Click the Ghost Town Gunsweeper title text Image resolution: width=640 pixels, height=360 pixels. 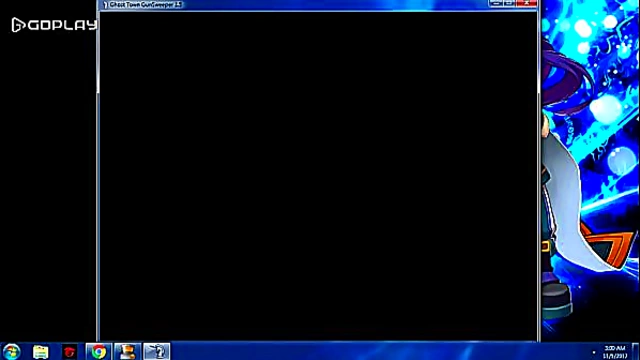coord(145,4)
